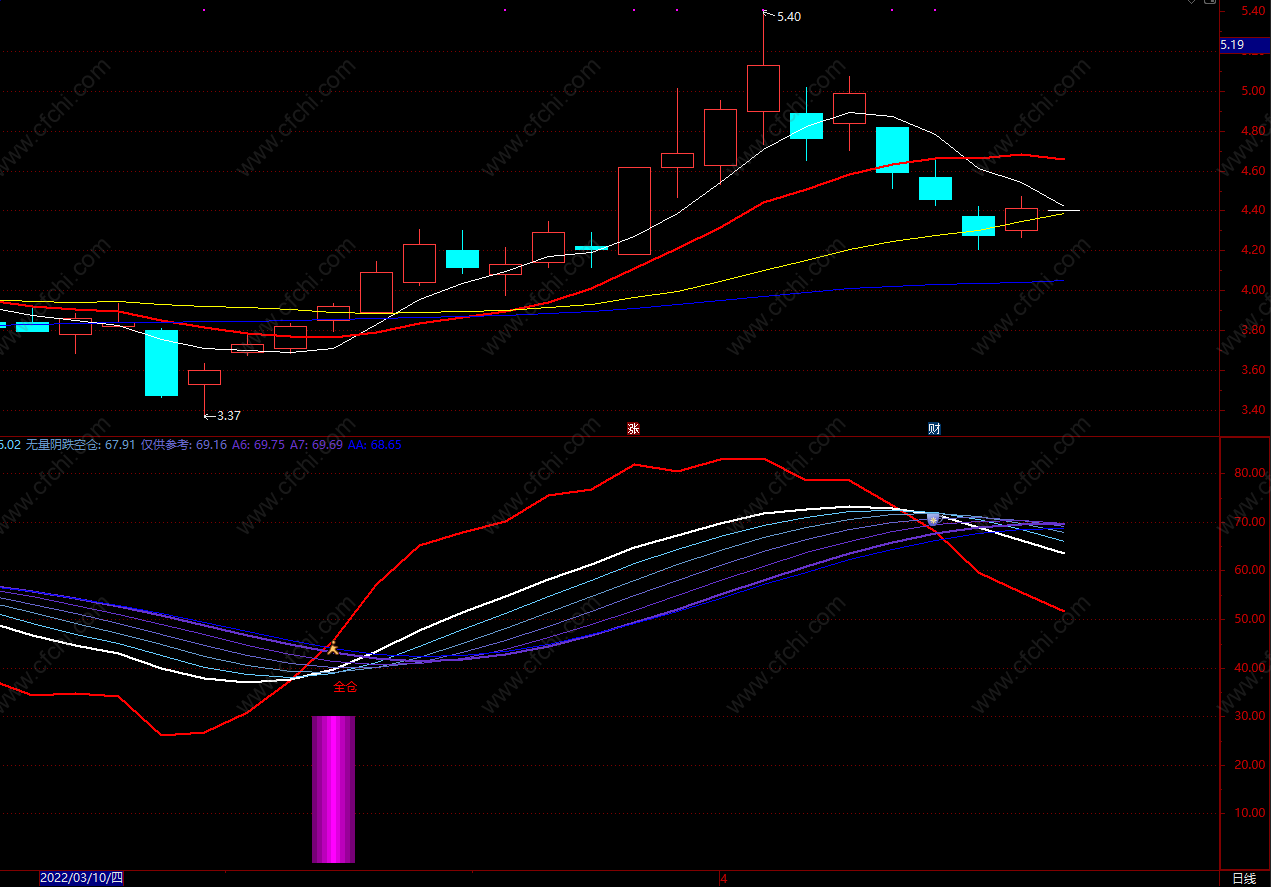Click the magenta signal bar in indicator

click(333, 789)
